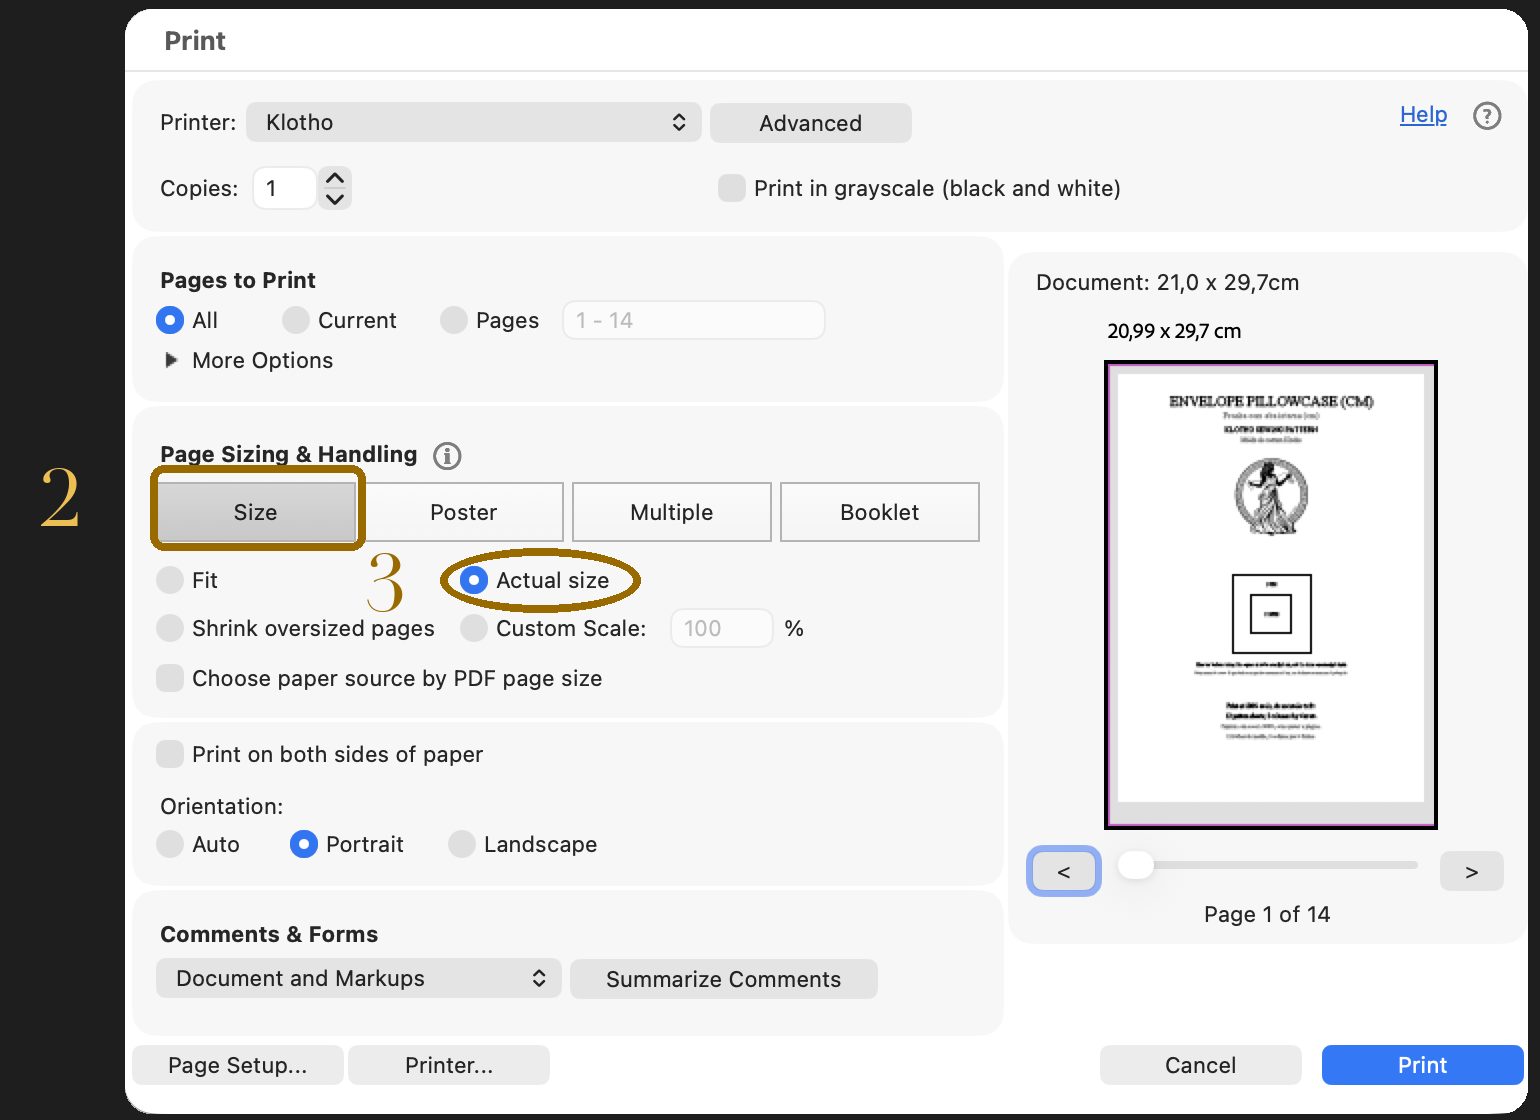Choose the Actual size option

point(474,580)
